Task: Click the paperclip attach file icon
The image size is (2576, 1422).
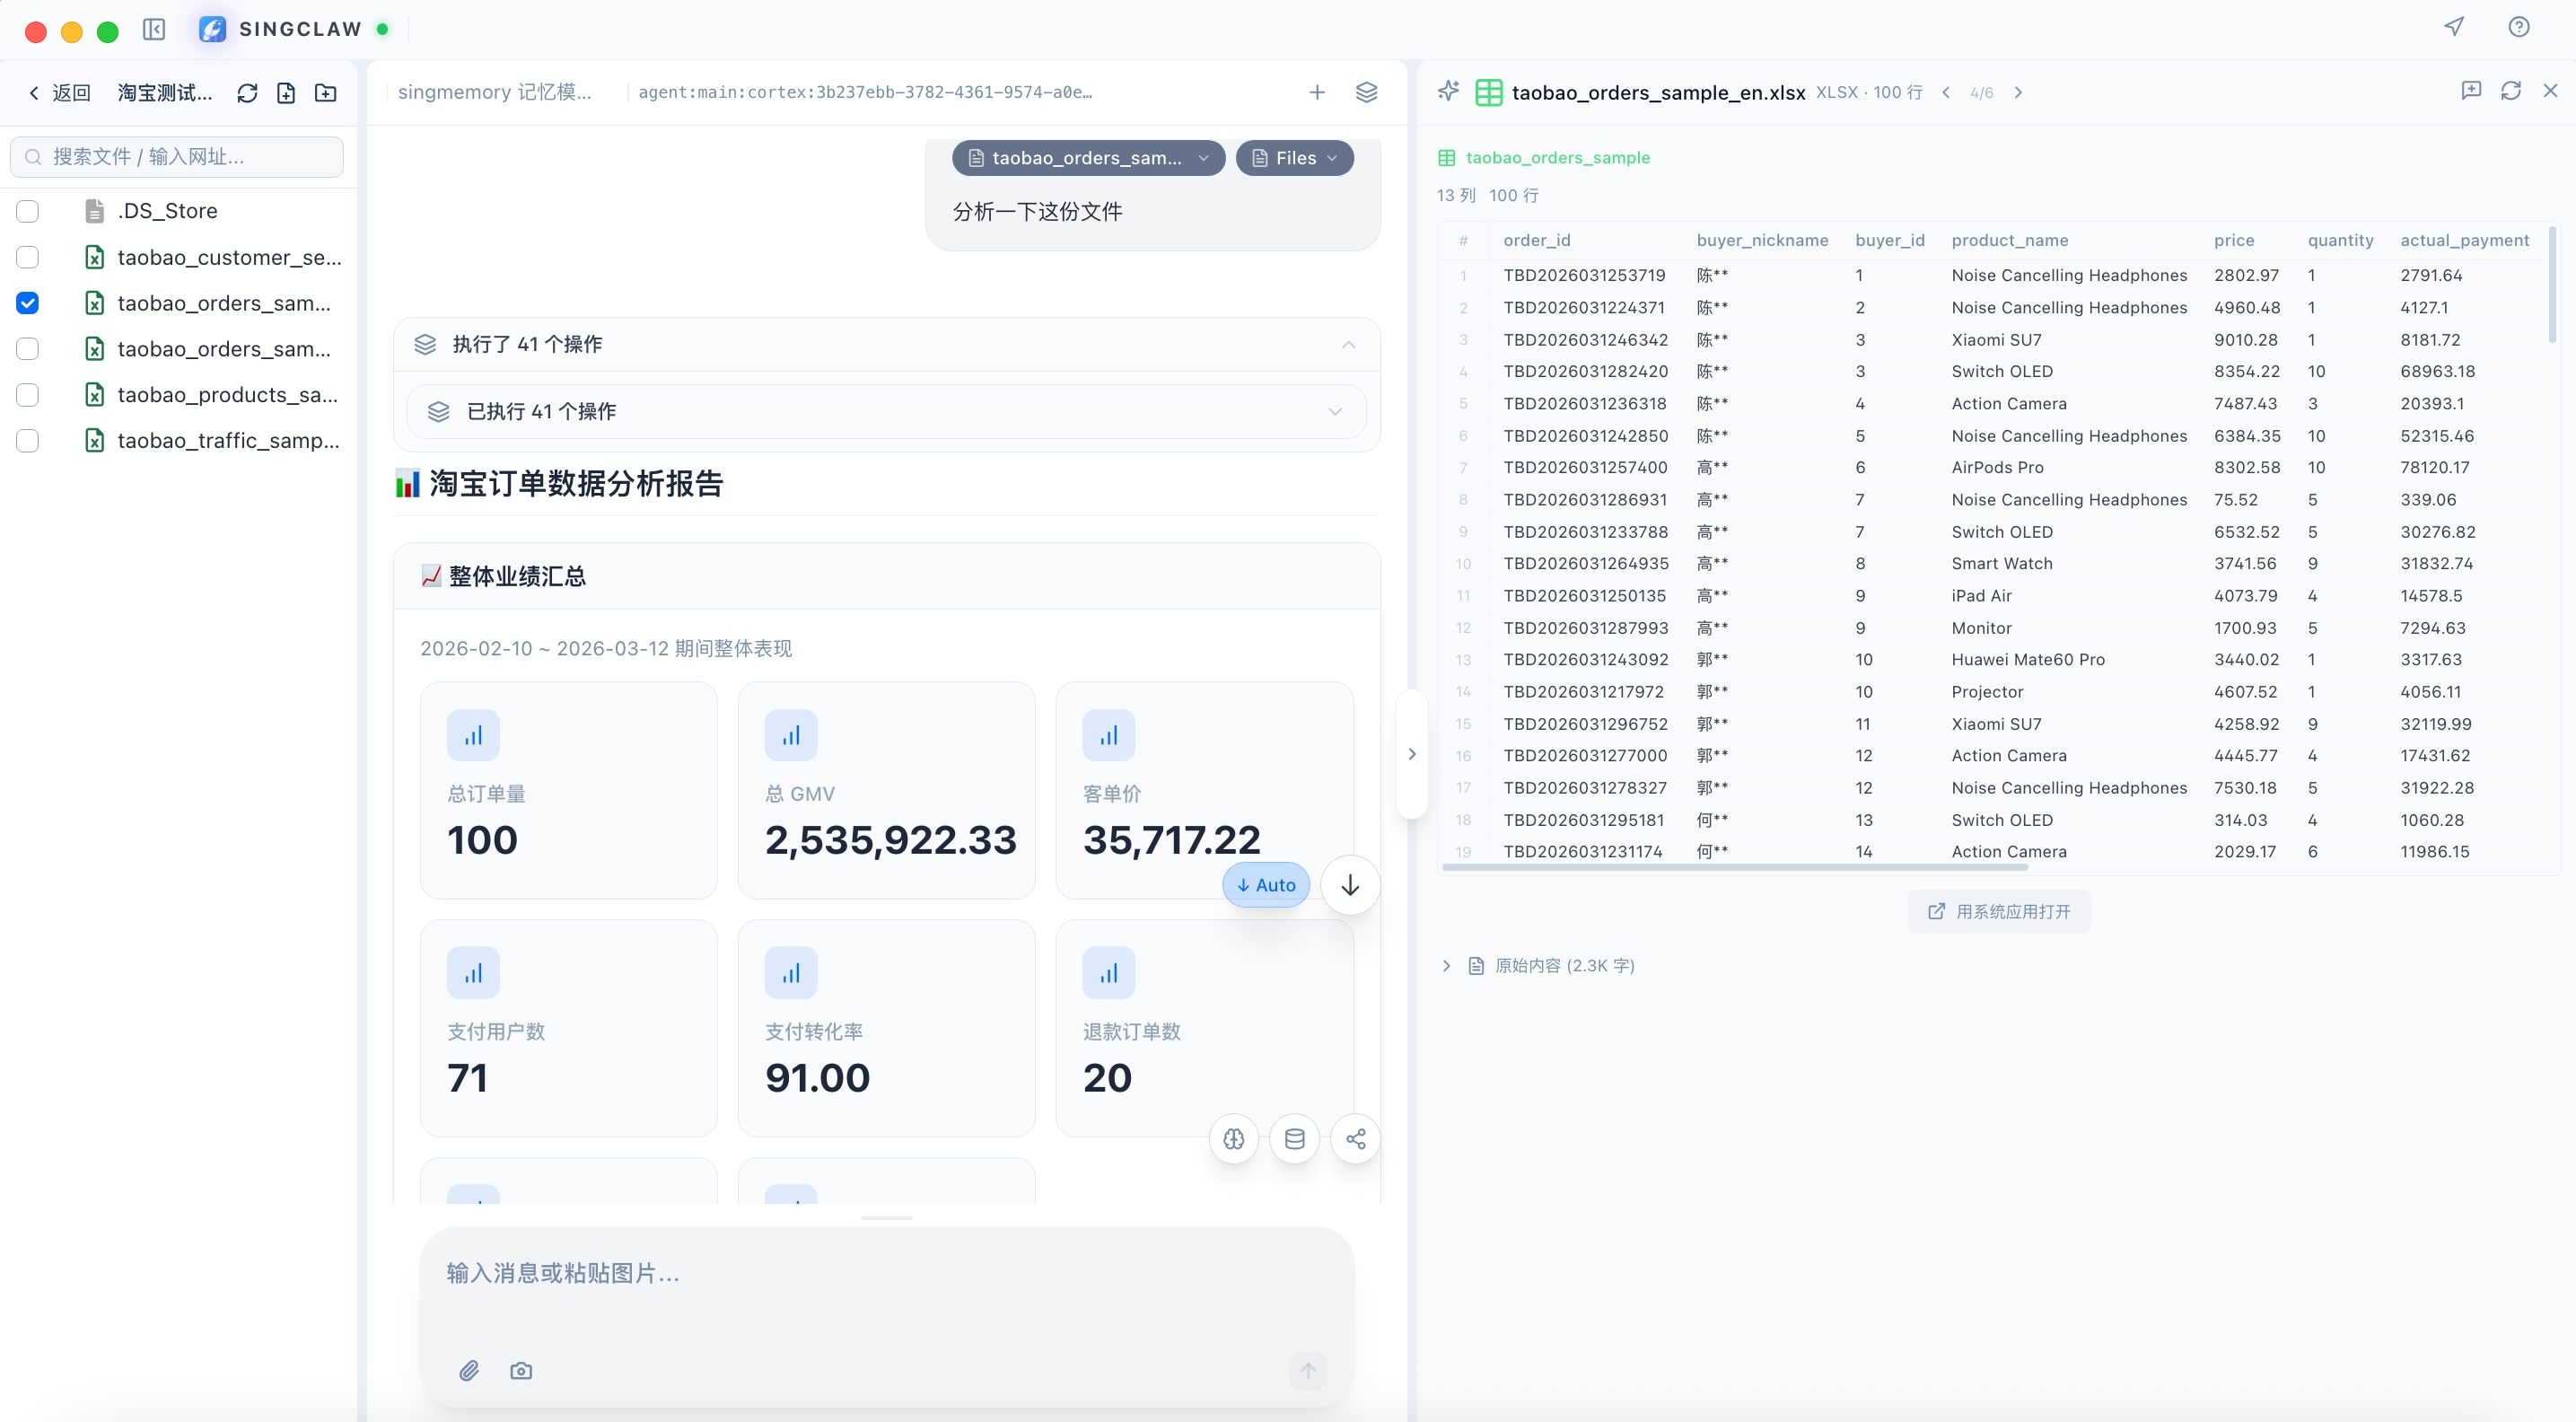Action: pos(469,1370)
